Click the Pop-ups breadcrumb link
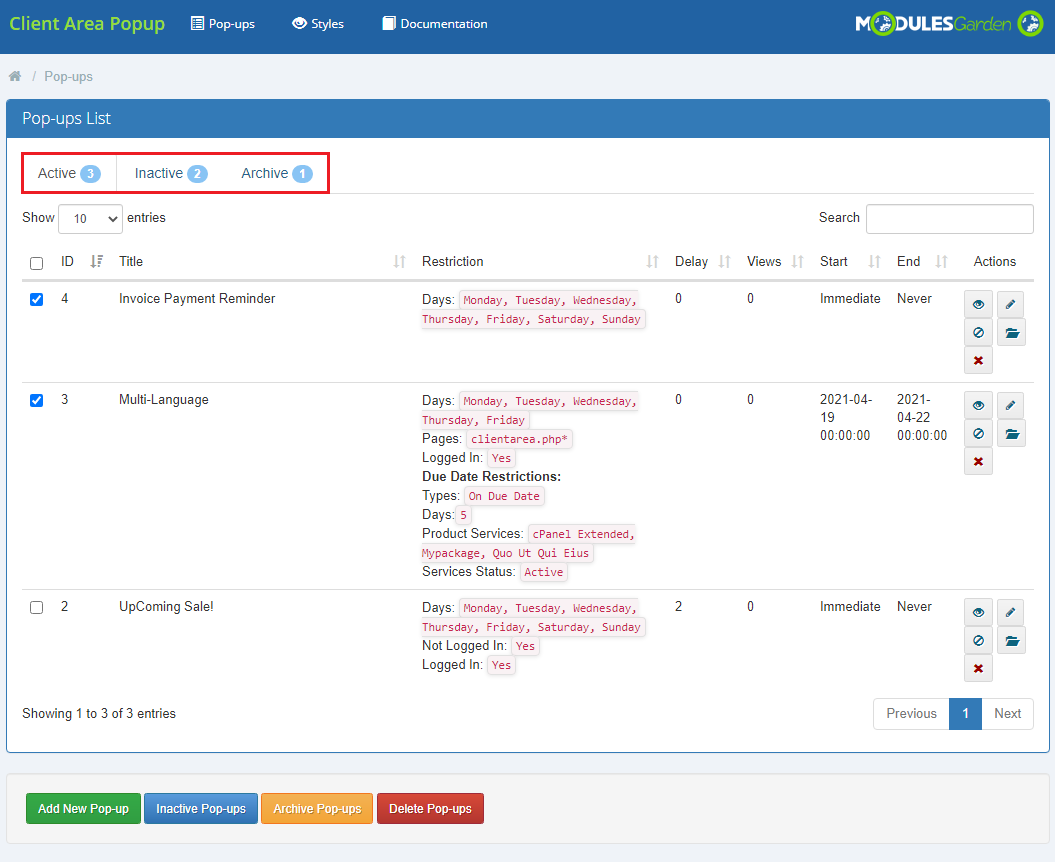 [69, 76]
